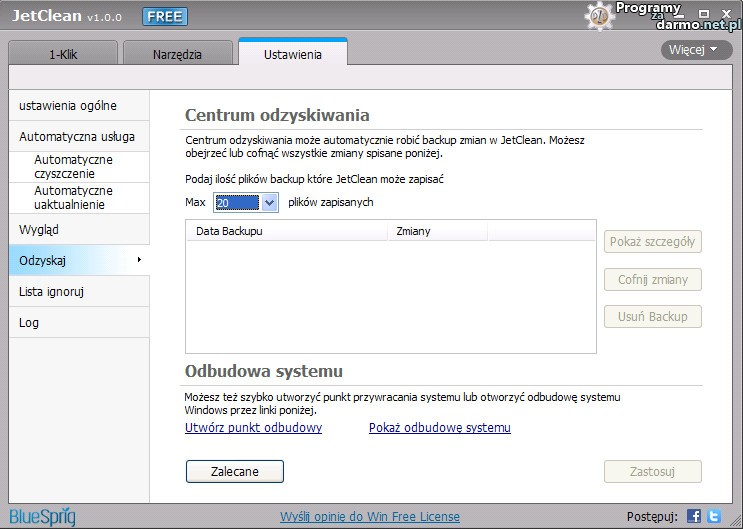Expand the Max backup files combo box
743x529 pixels.
(268, 203)
